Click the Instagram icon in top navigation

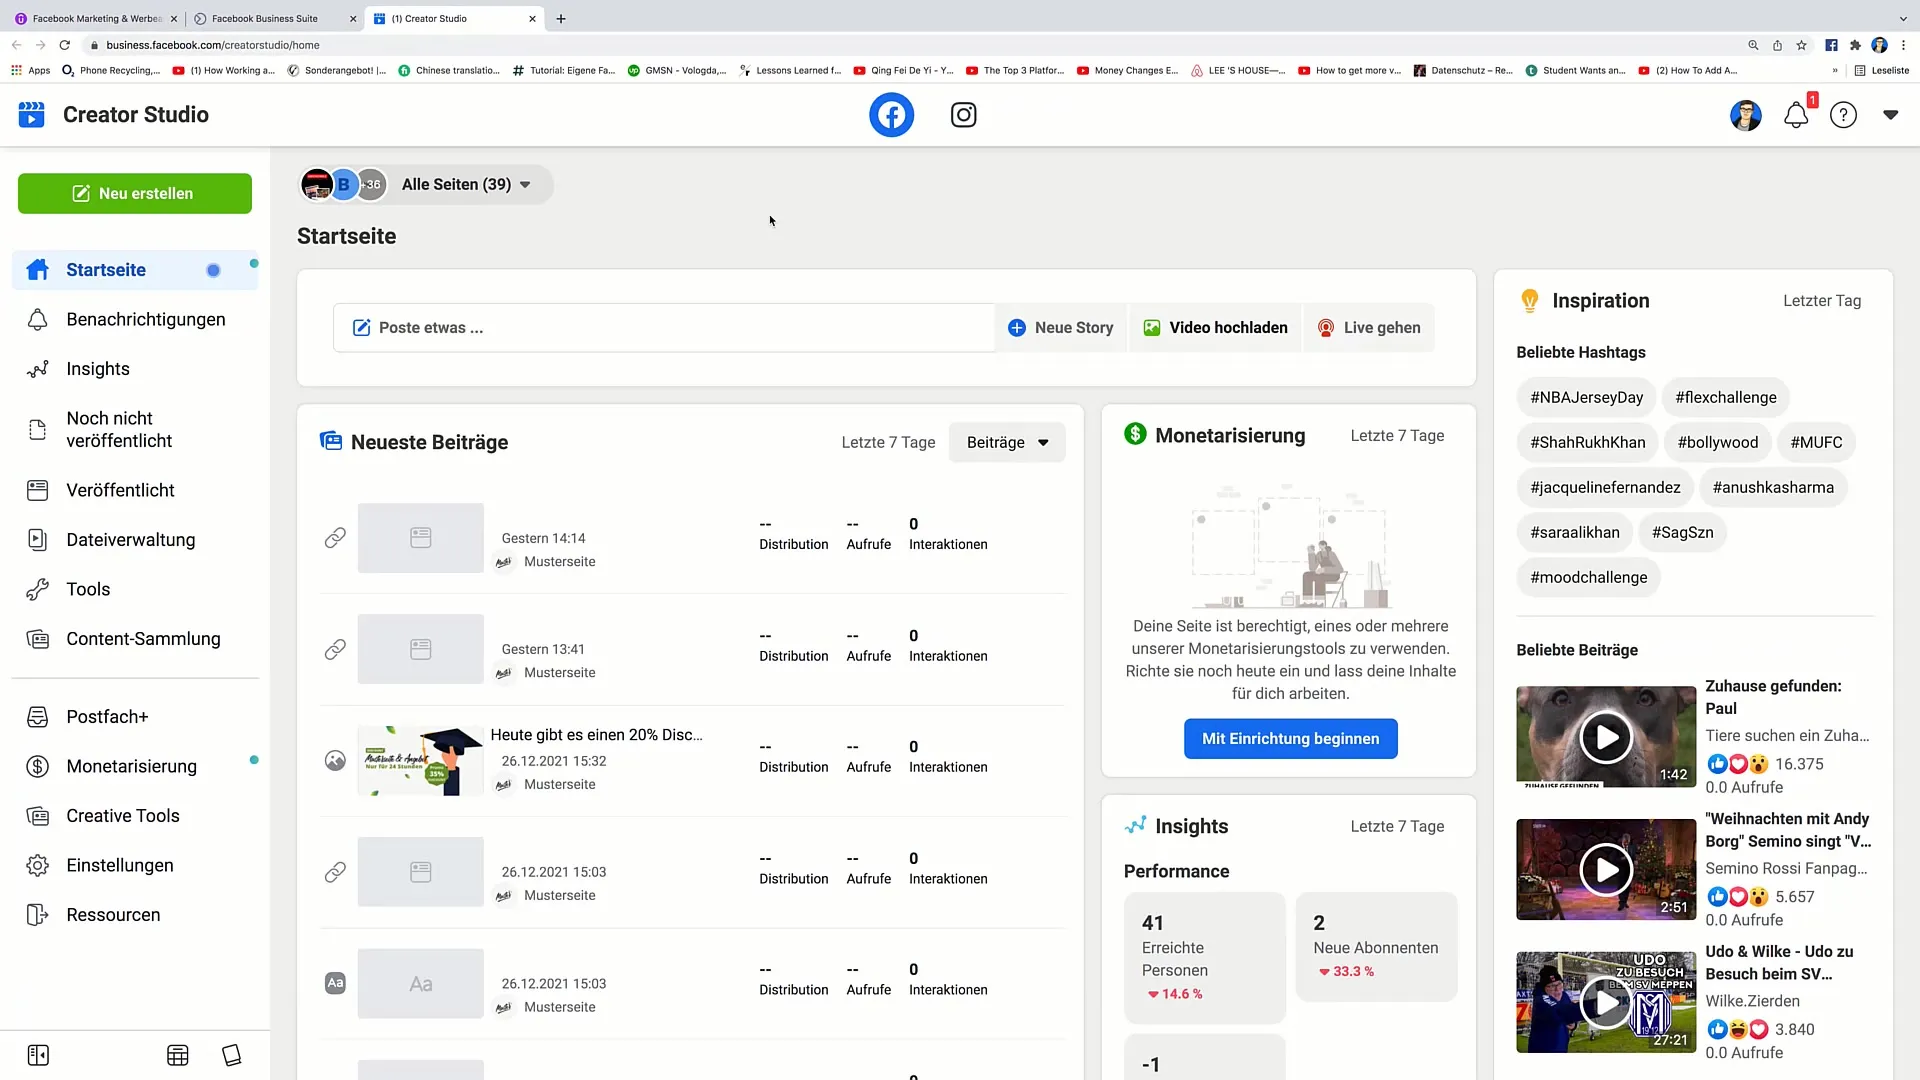pos(964,115)
